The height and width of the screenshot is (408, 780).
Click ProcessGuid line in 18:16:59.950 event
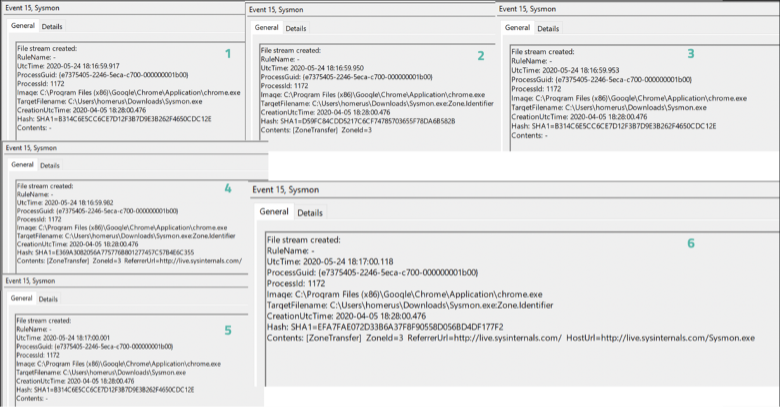pos(347,77)
